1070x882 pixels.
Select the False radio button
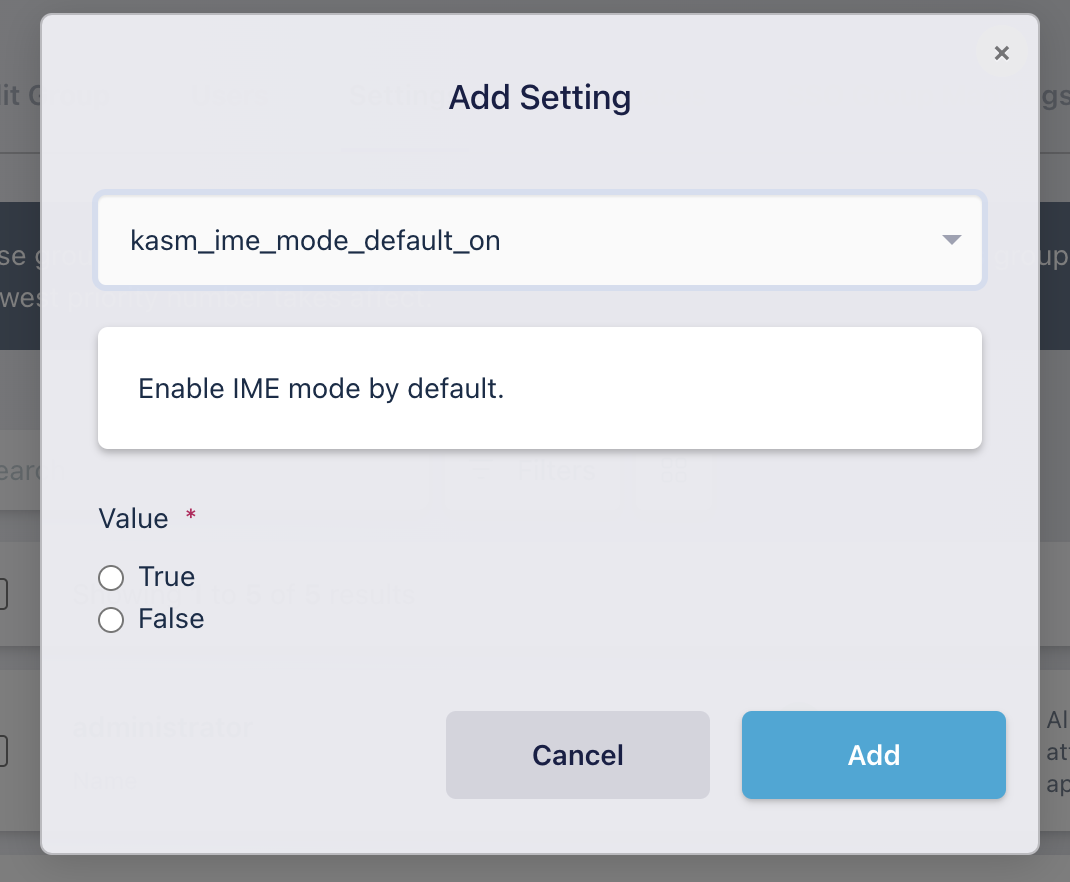111,619
